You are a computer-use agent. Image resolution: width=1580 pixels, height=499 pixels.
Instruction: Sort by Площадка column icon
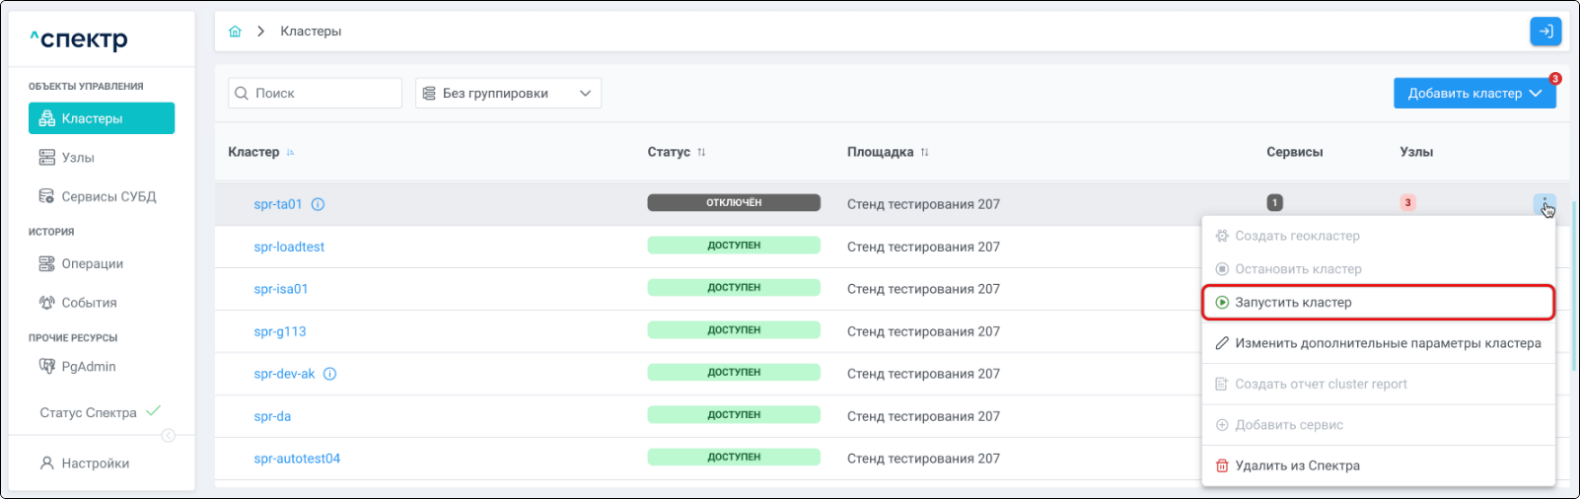(925, 153)
